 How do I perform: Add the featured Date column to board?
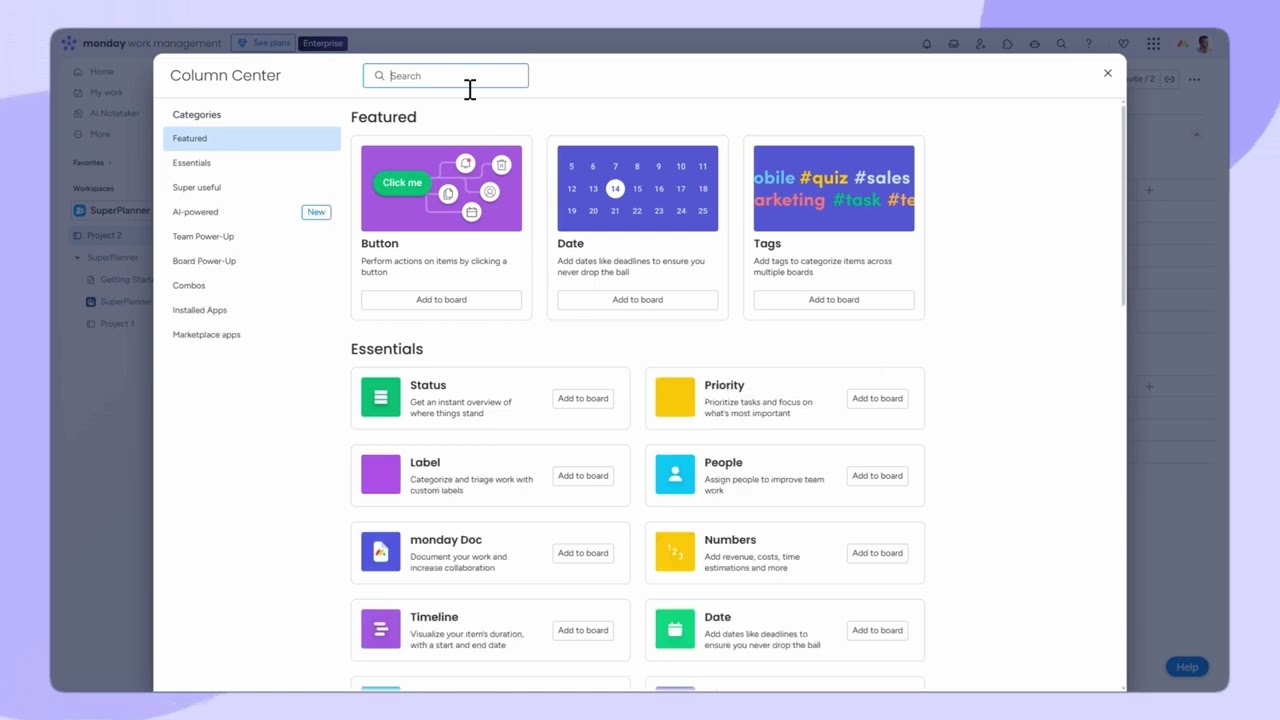point(637,300)
